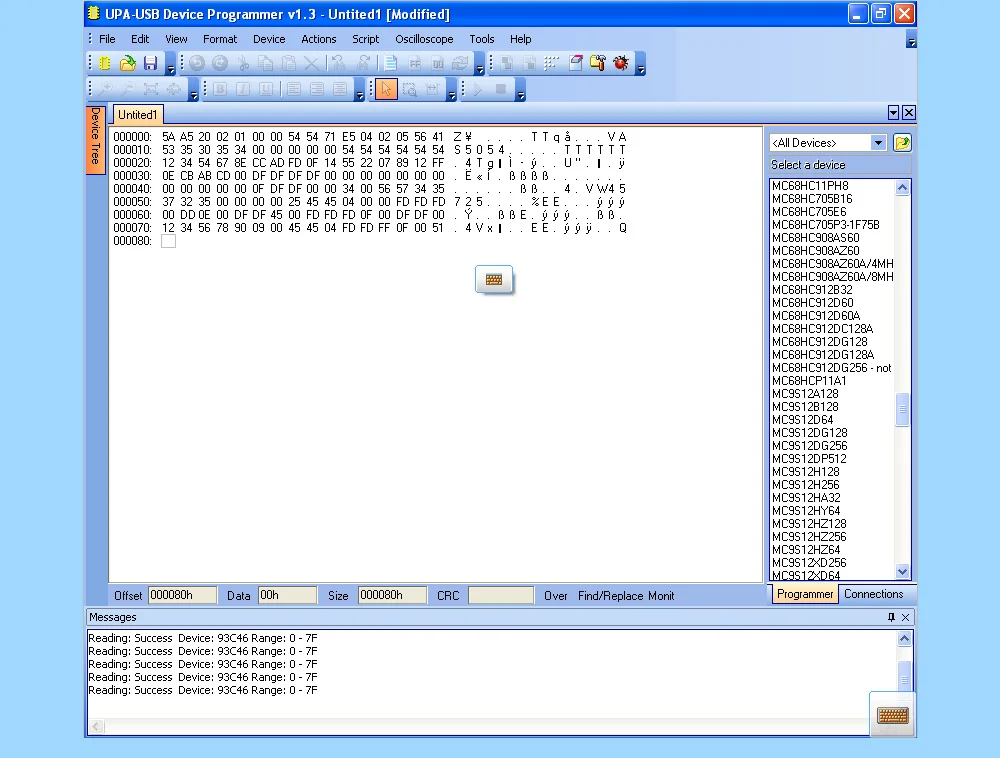Open the Device menu
Viewport: 1000px width, 758px height.
tap(269, 39)
